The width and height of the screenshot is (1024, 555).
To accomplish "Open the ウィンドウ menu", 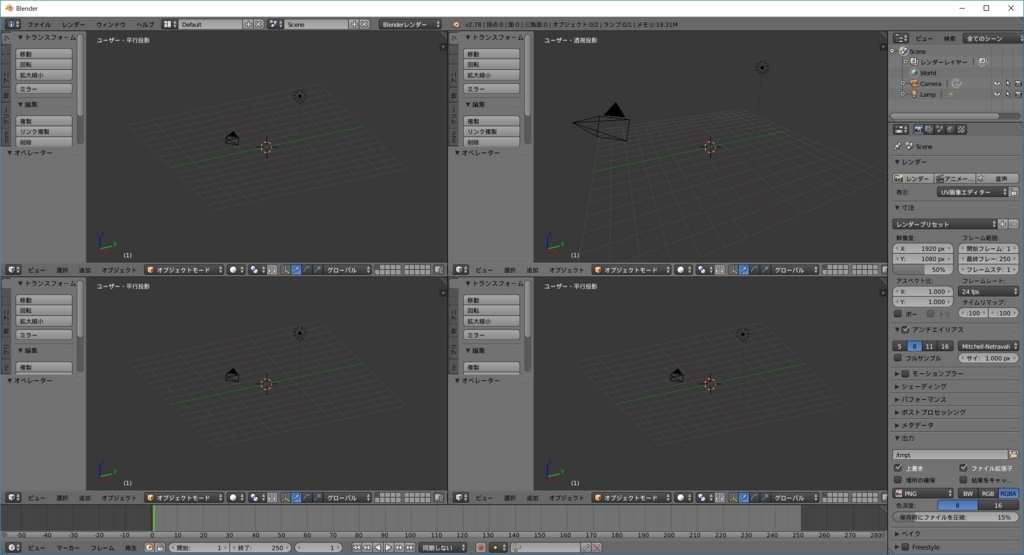I will pos(111,24).
